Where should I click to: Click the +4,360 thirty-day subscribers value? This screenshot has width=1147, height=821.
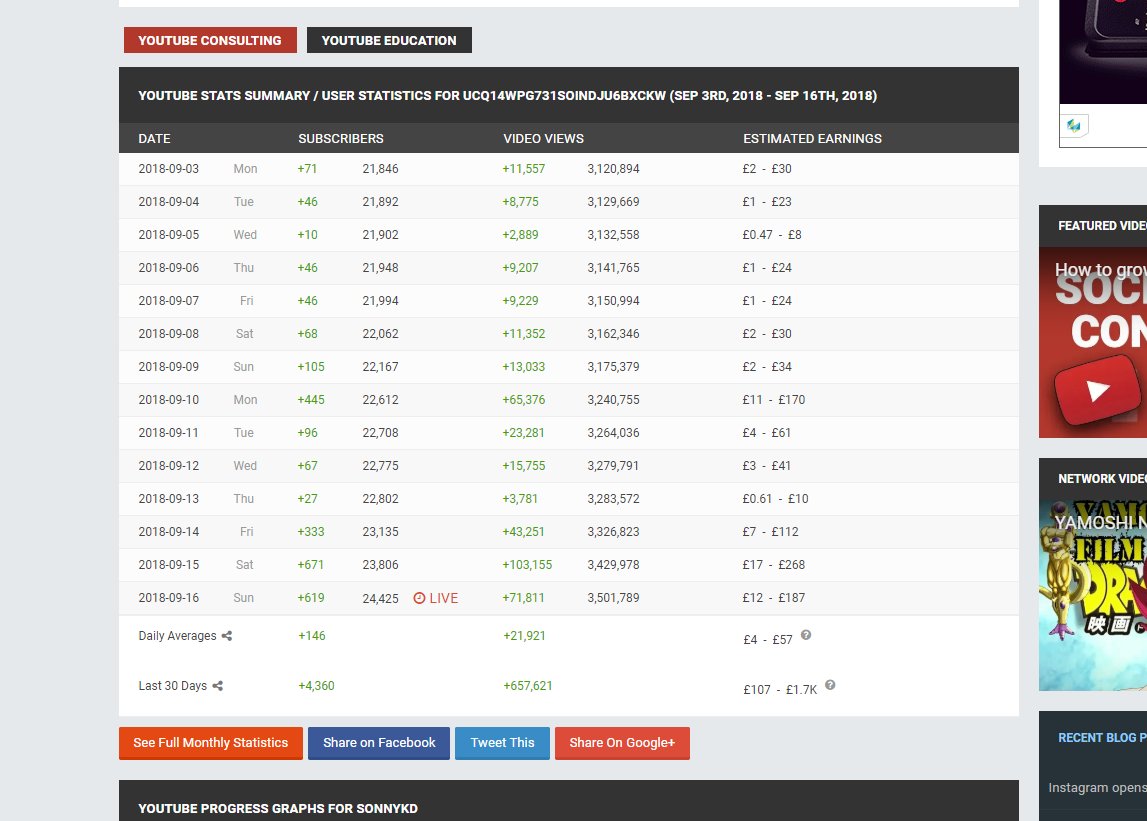[x=316, y=686]
